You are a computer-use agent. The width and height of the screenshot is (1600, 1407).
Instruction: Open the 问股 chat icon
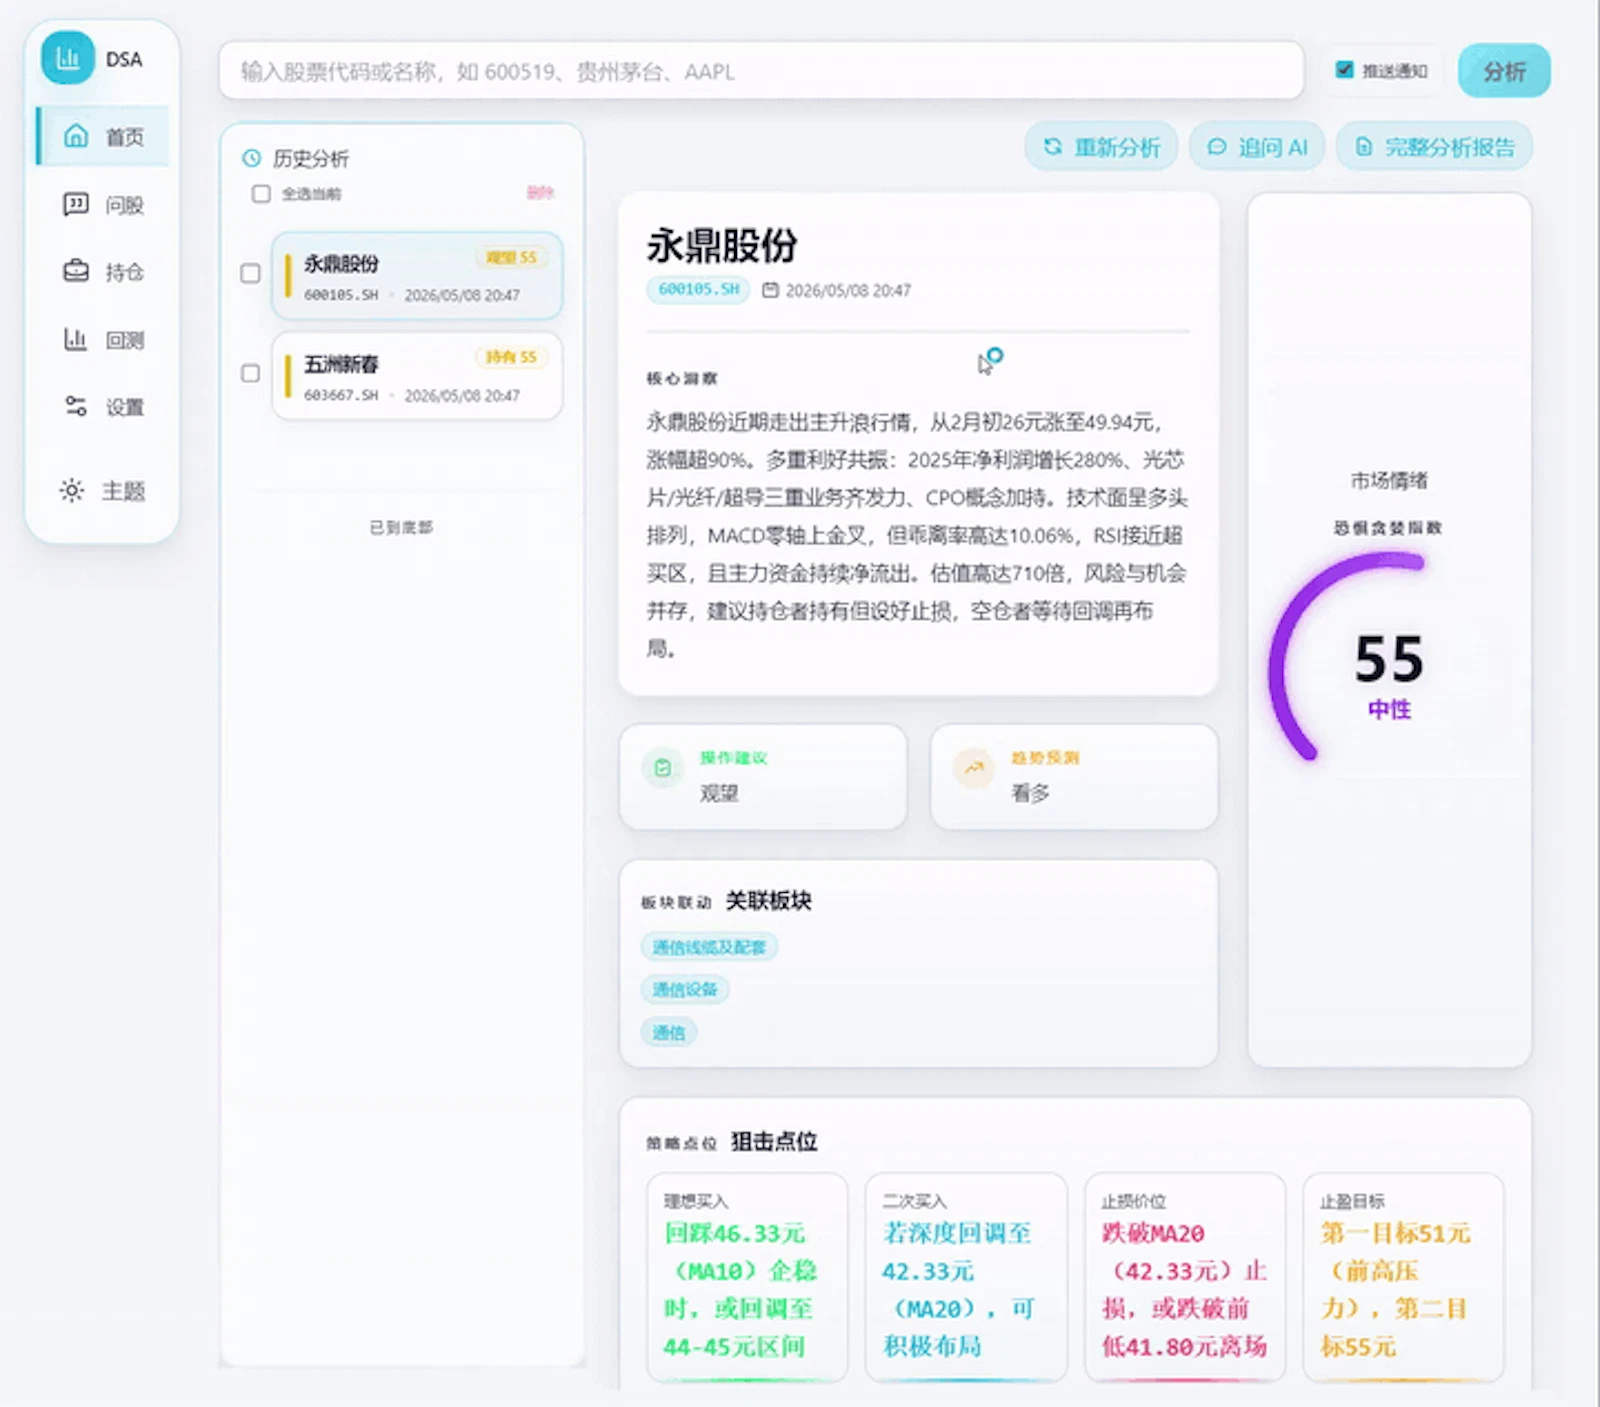click(x=76, y=204)
